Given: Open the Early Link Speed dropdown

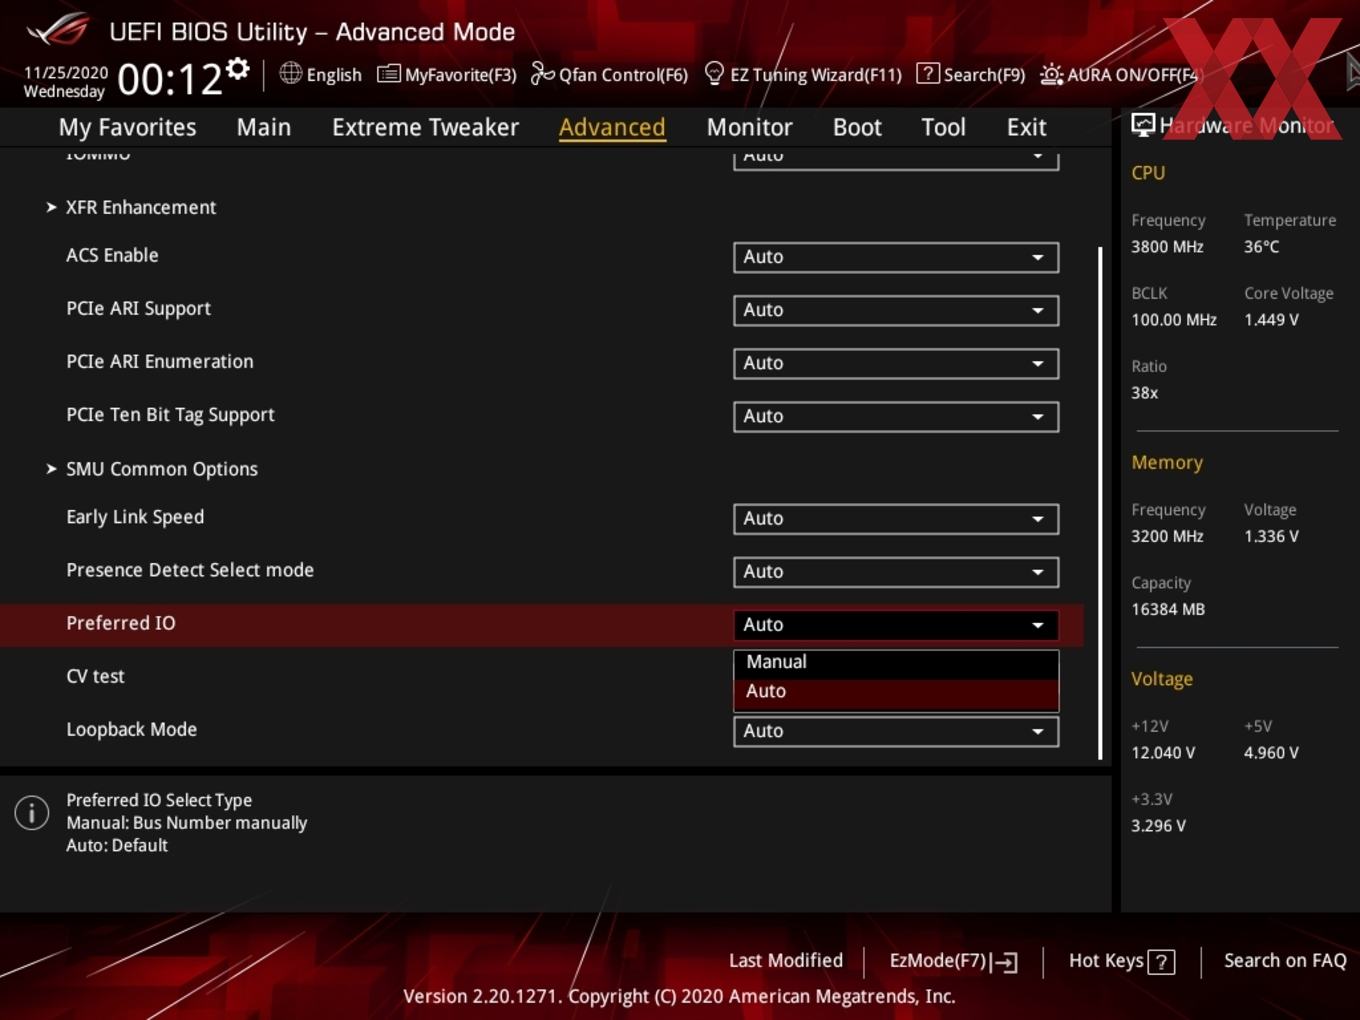Looking at the screenshot, I should 896,519.
